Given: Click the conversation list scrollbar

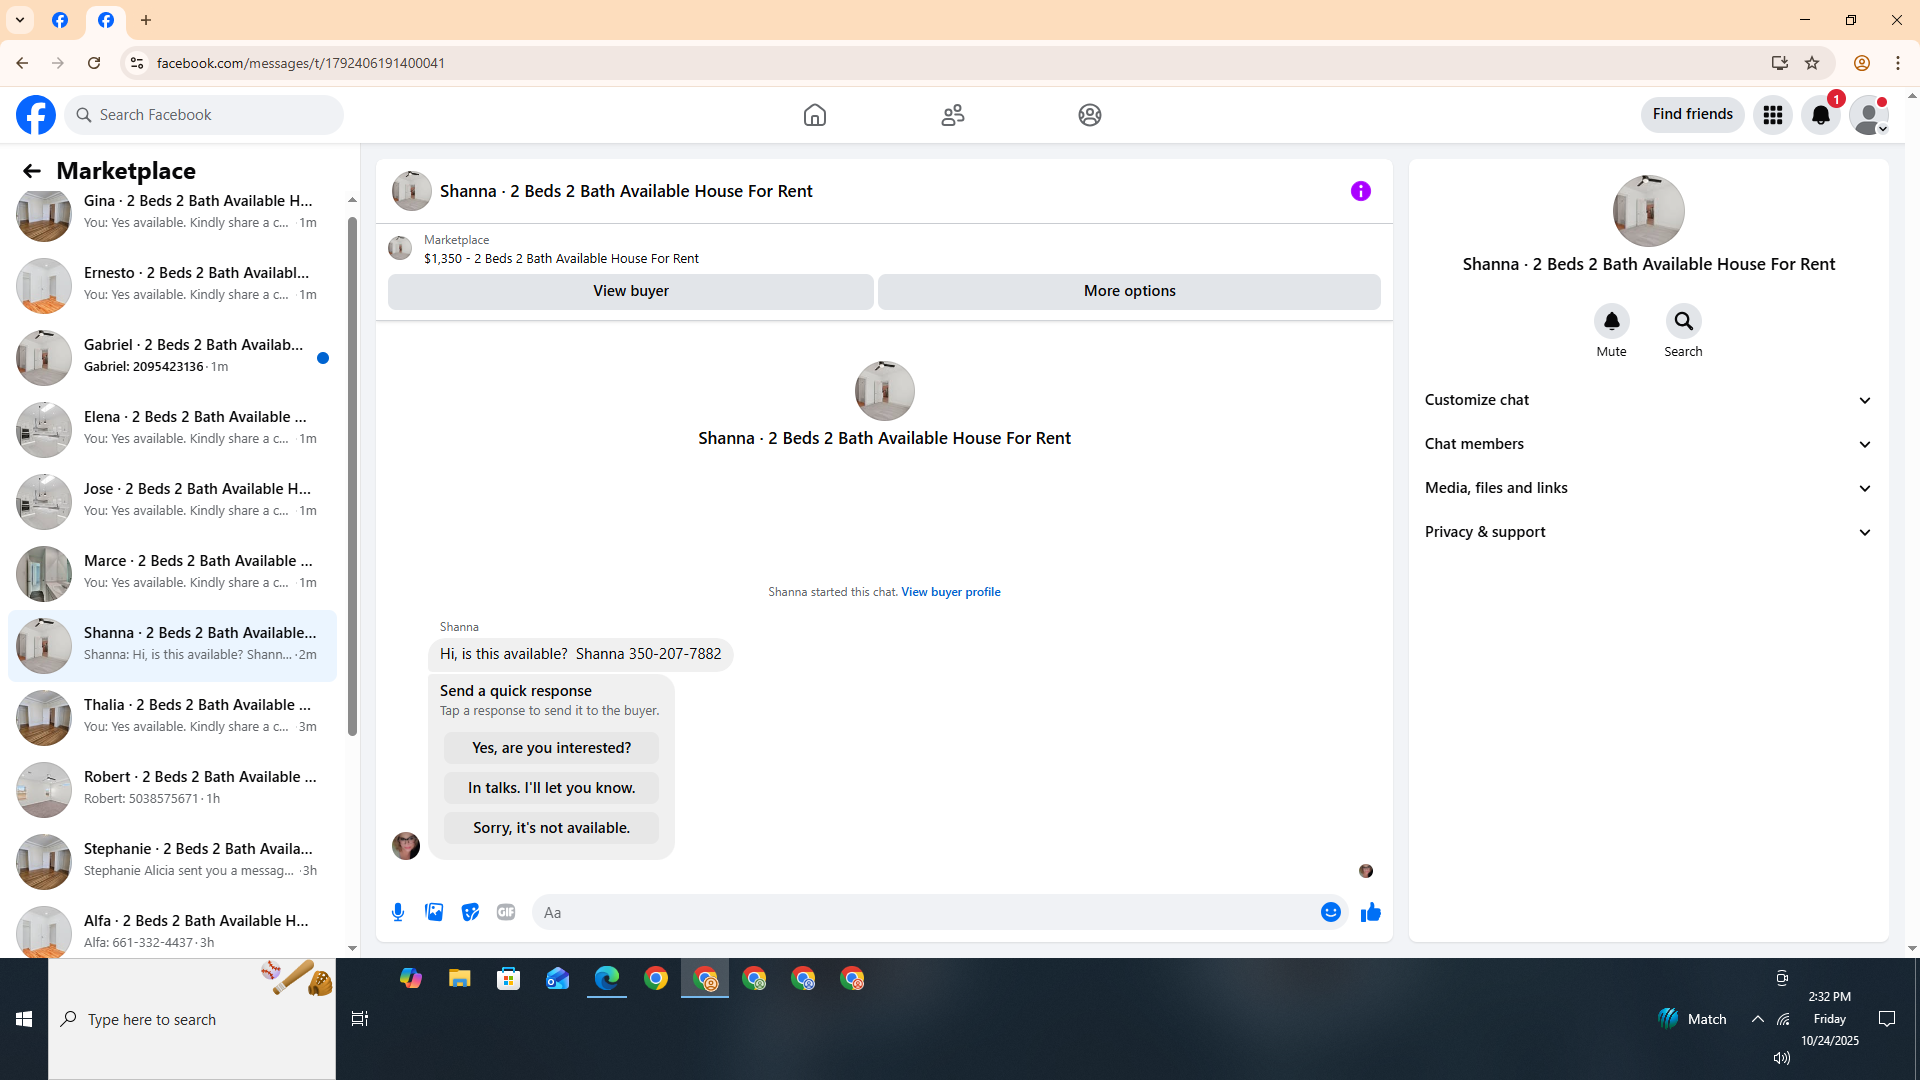Looking at the screenshot, I should click(x=352, y=475).
